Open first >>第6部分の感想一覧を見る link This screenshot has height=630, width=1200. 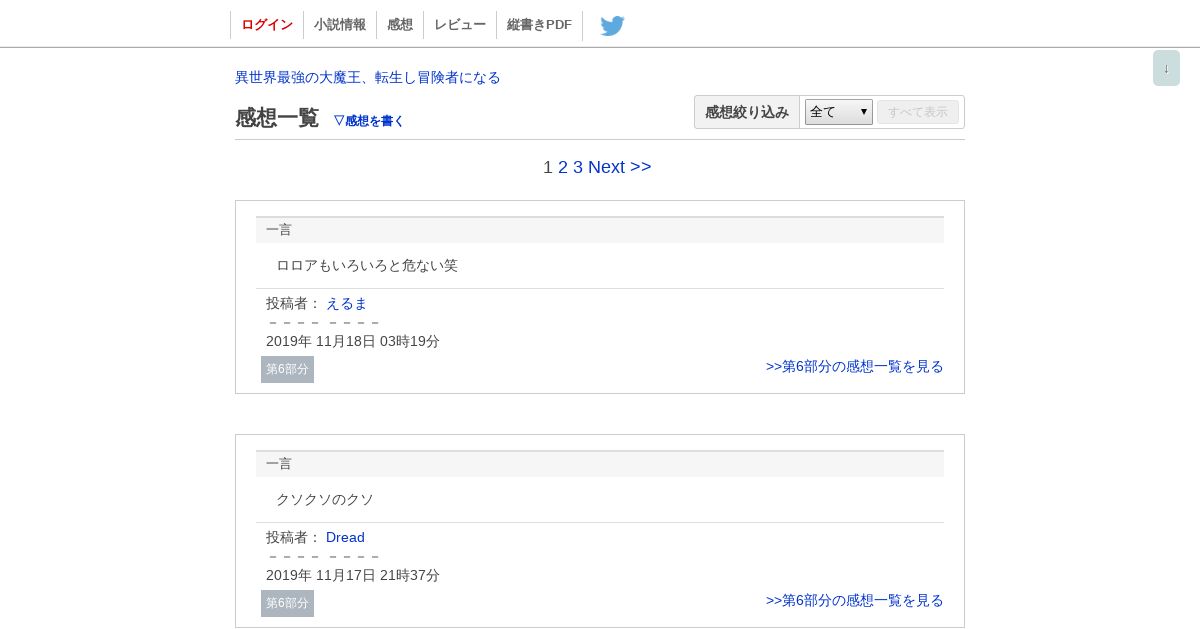855,366
